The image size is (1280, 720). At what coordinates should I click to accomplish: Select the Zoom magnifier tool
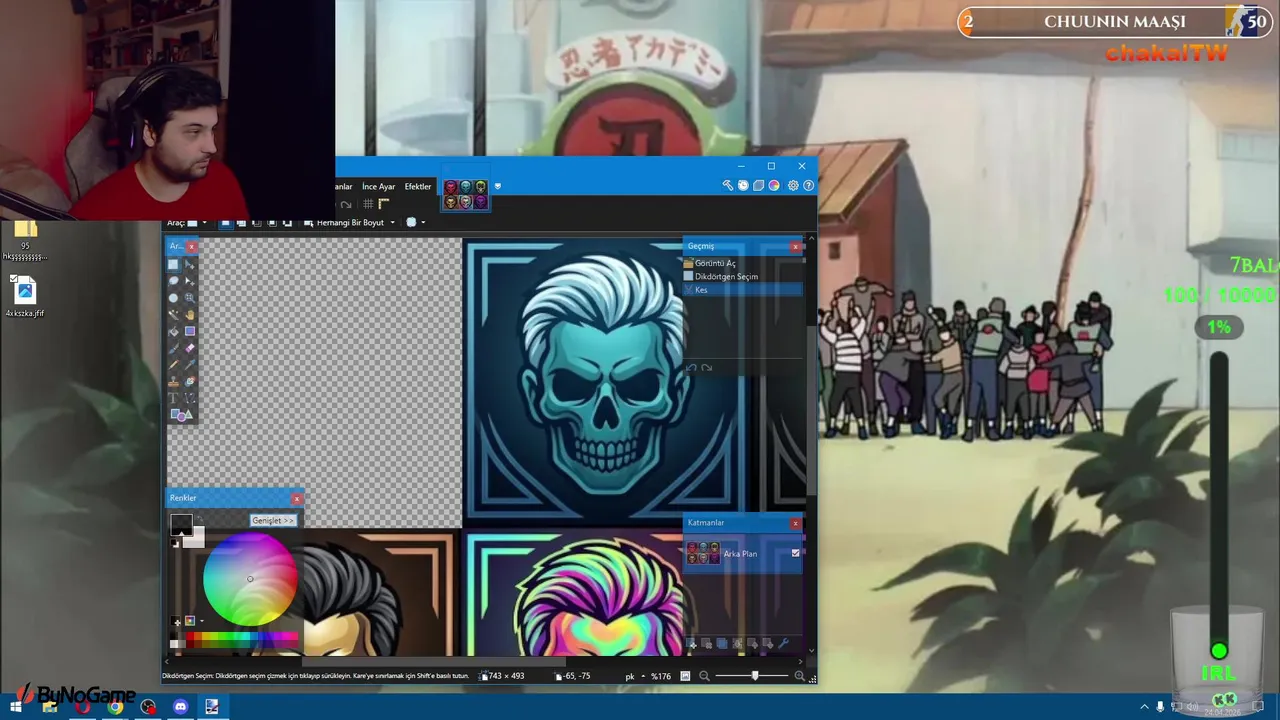[190, 298]
